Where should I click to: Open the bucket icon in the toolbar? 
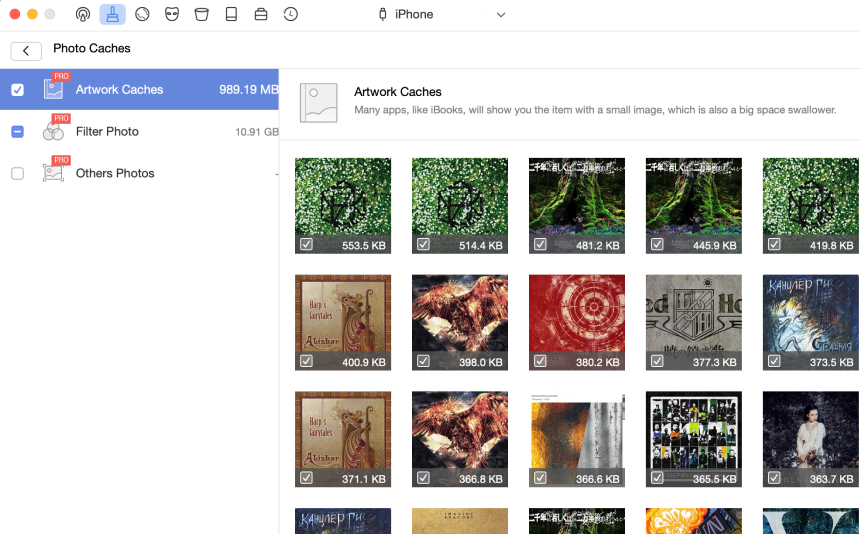201,15
